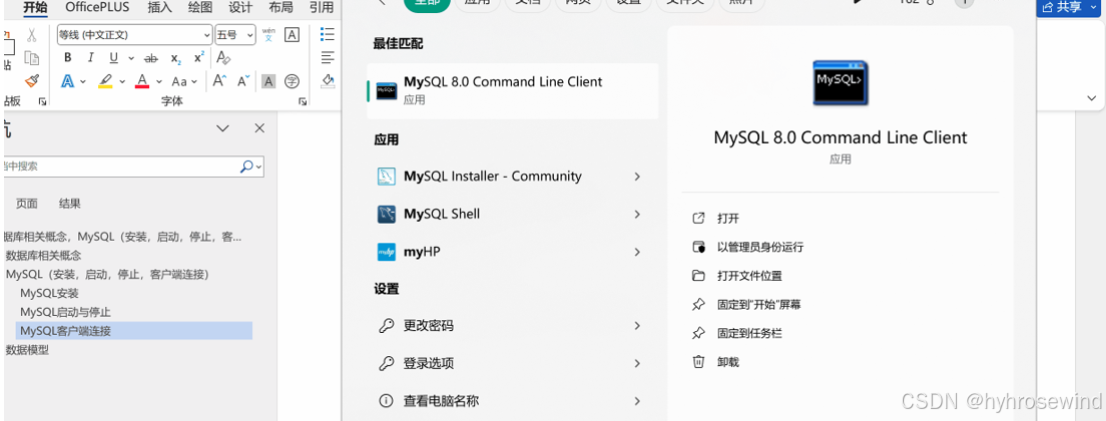
Task: Click the Copy icon in Word ribbon
Action: 32,58
